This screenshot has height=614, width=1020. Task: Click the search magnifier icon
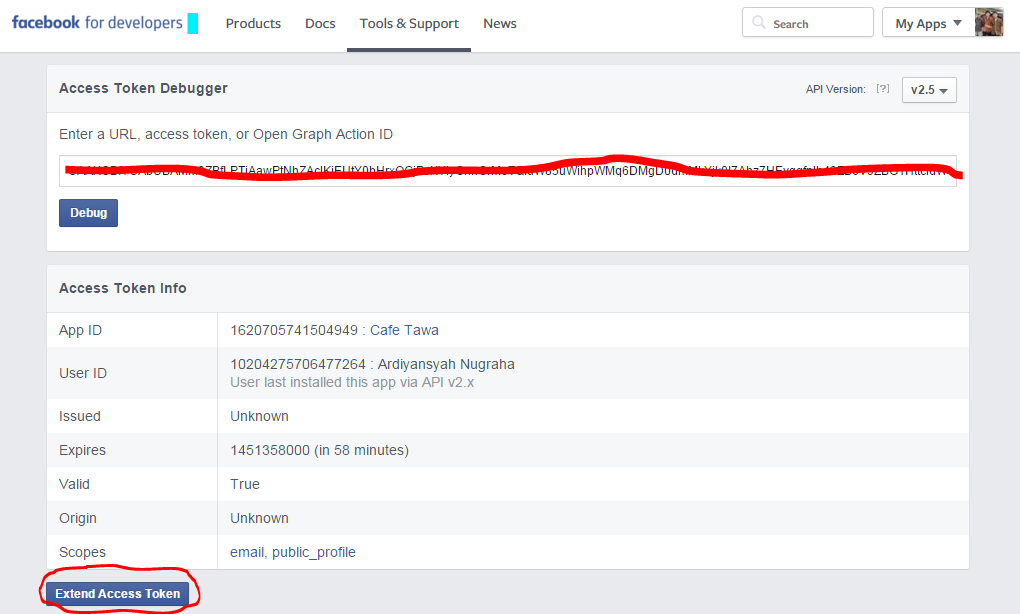click(758, 23)
